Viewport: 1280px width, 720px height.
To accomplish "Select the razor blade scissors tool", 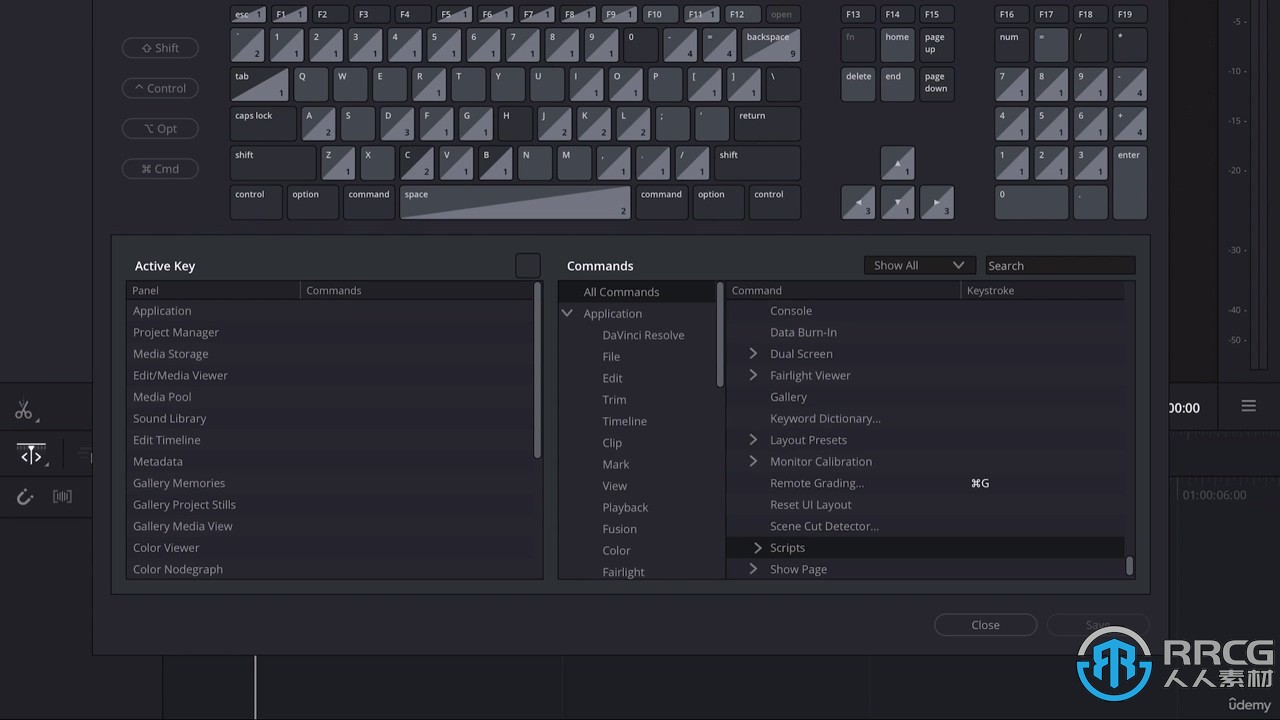I will click(x=23, y=411).
